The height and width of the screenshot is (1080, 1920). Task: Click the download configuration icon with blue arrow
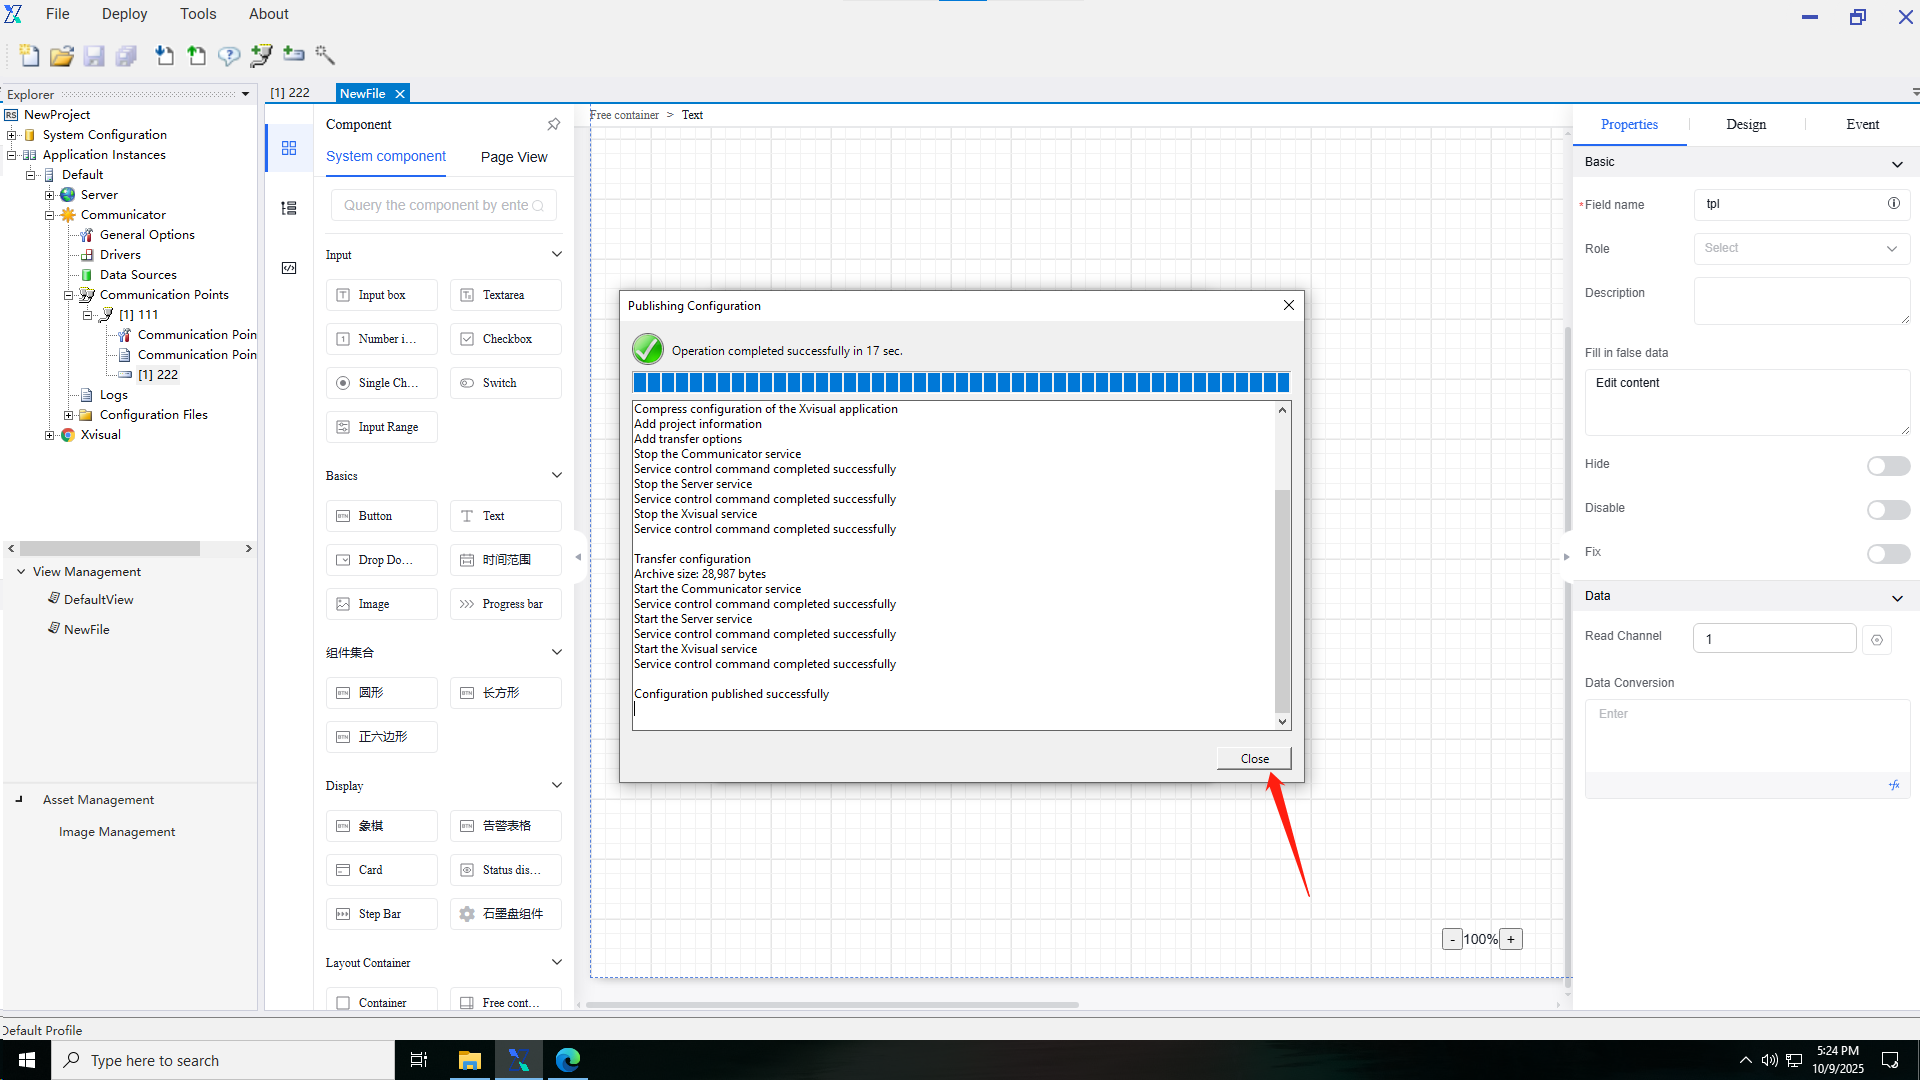click(164, 56)
